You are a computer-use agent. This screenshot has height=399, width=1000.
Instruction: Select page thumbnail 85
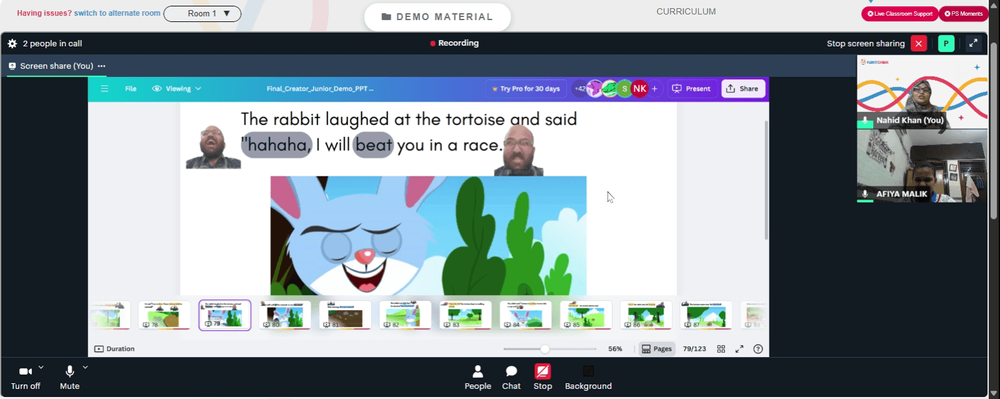pos(586,316)
